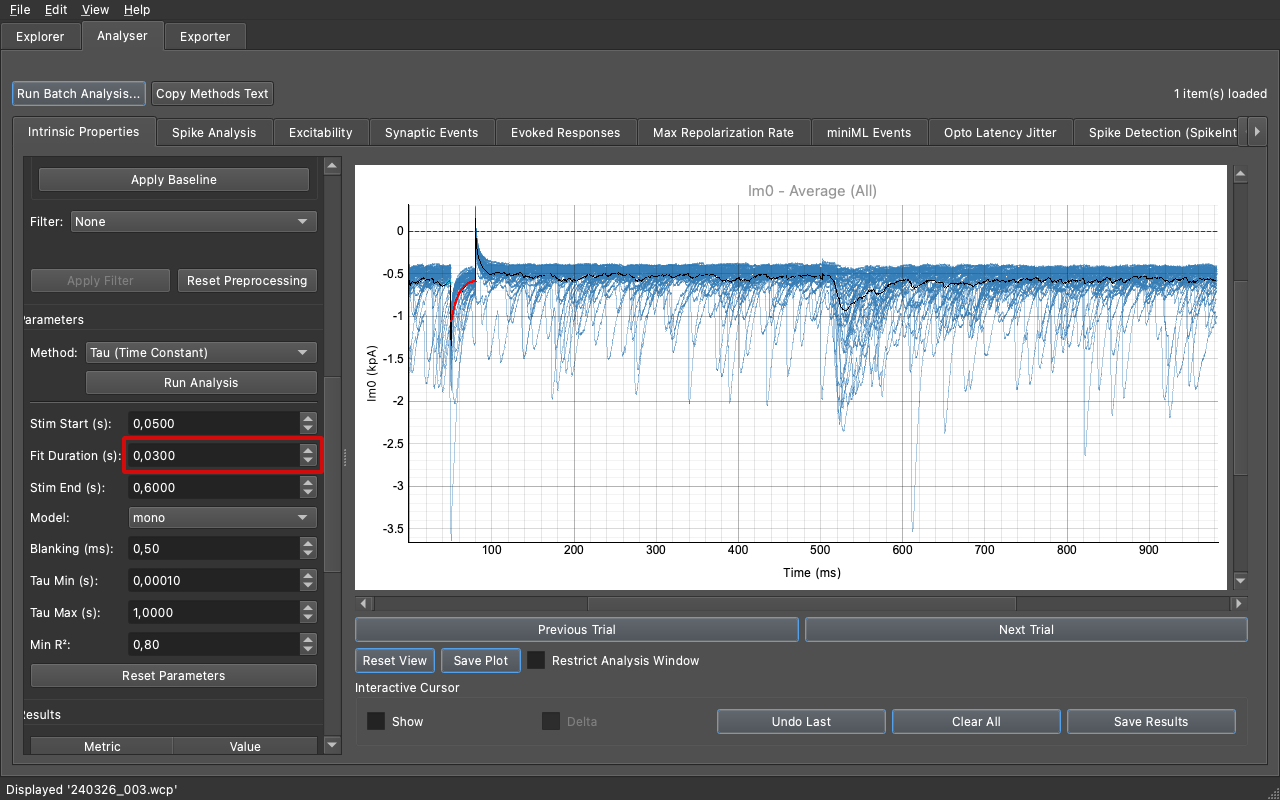Increase Stim End with up arrow
The height and width of the screenshot is (800, 1280).
(308, 482)
